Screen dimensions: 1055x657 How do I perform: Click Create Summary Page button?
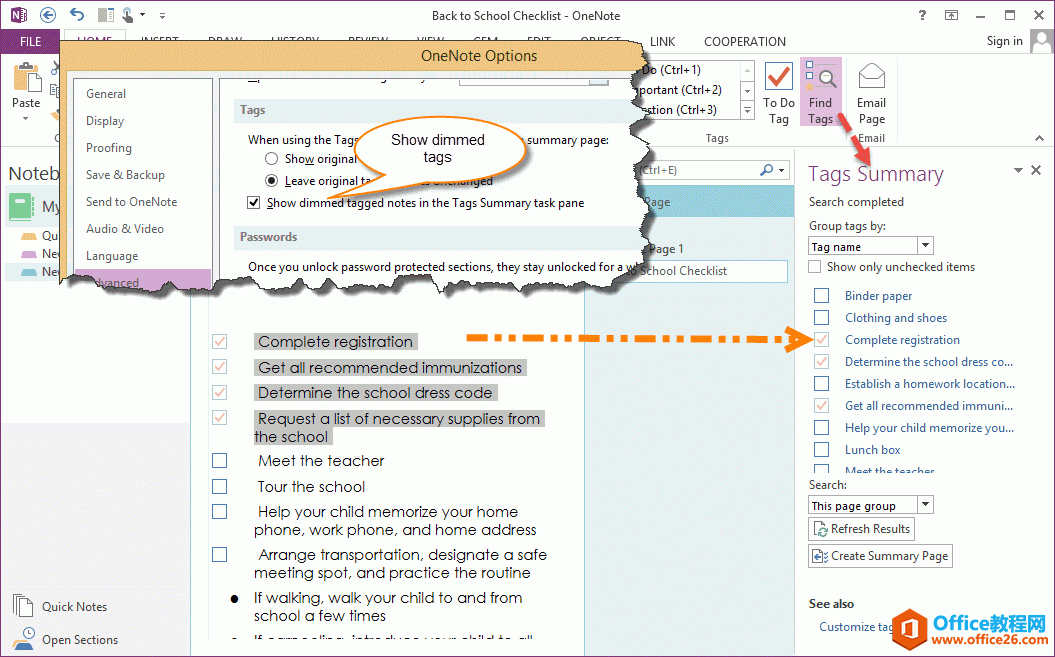tap(880, 556)
